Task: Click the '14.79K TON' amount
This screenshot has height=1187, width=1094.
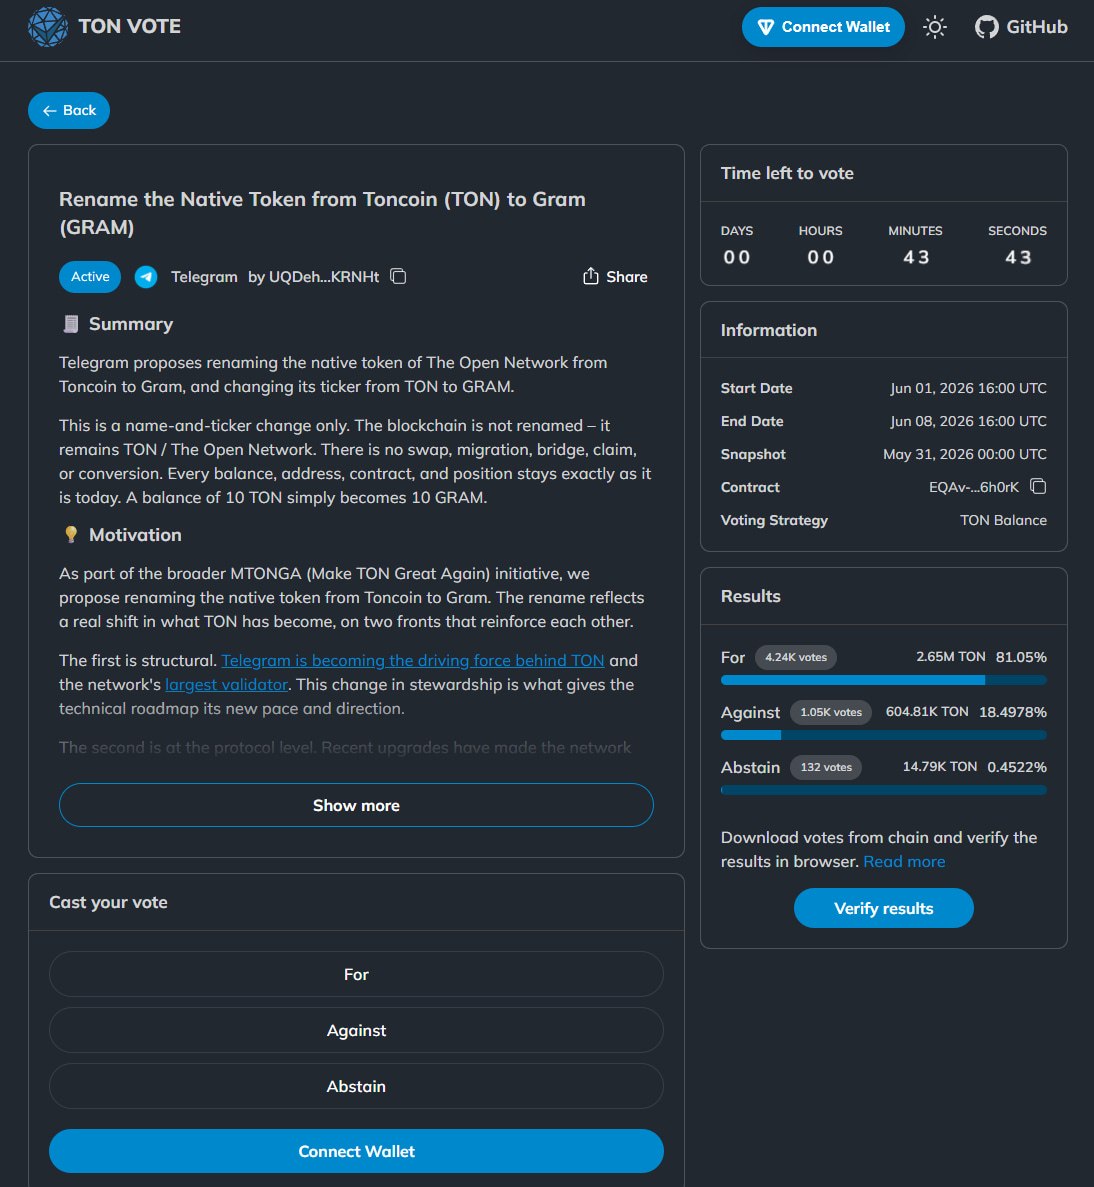Action: [940, 767]
